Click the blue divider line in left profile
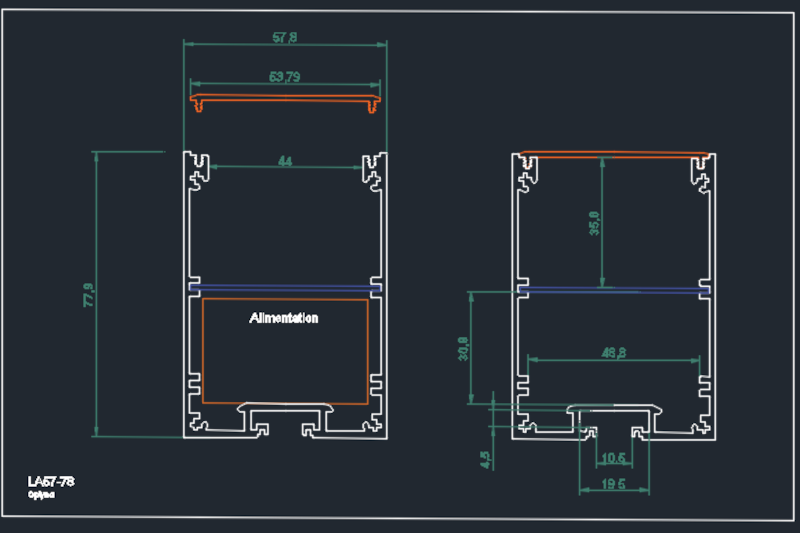Image resolution: width=800 pixels, height=533 pixels. 285,288
